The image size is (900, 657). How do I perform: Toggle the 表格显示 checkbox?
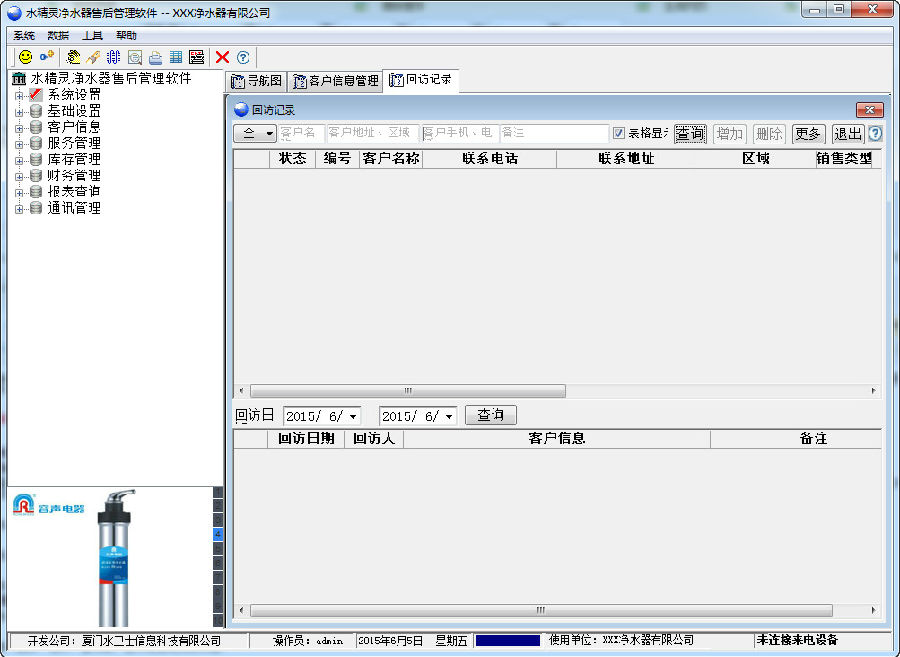(x=619, y=133)
